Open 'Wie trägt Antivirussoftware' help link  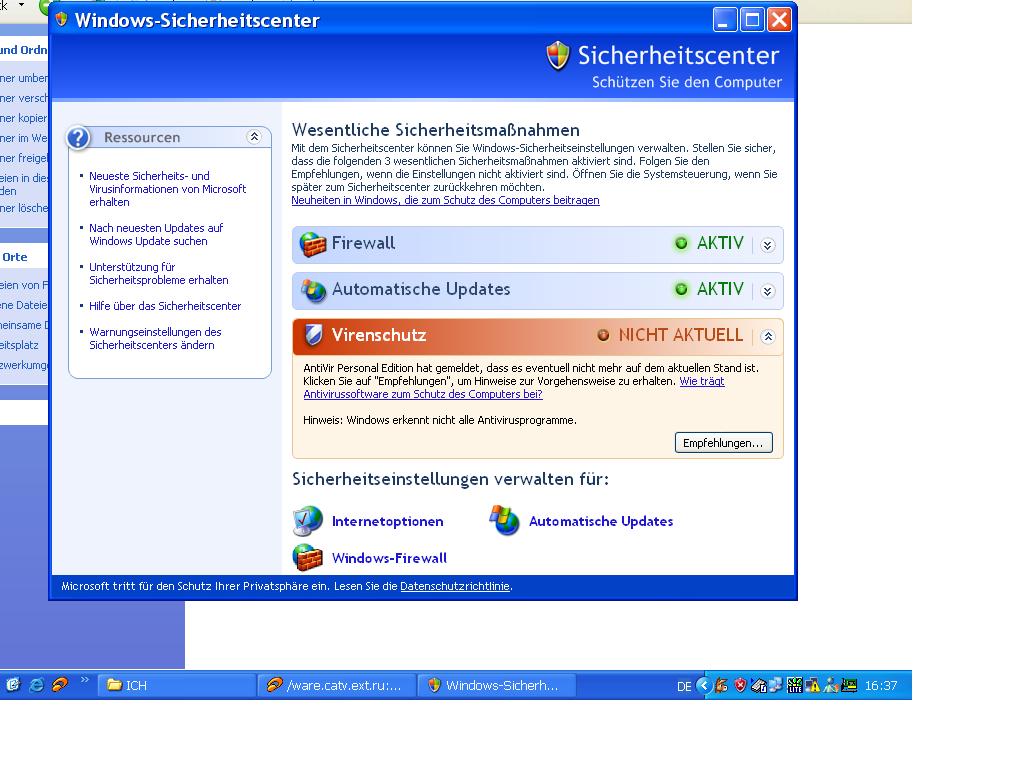click(x=514, y=388)
